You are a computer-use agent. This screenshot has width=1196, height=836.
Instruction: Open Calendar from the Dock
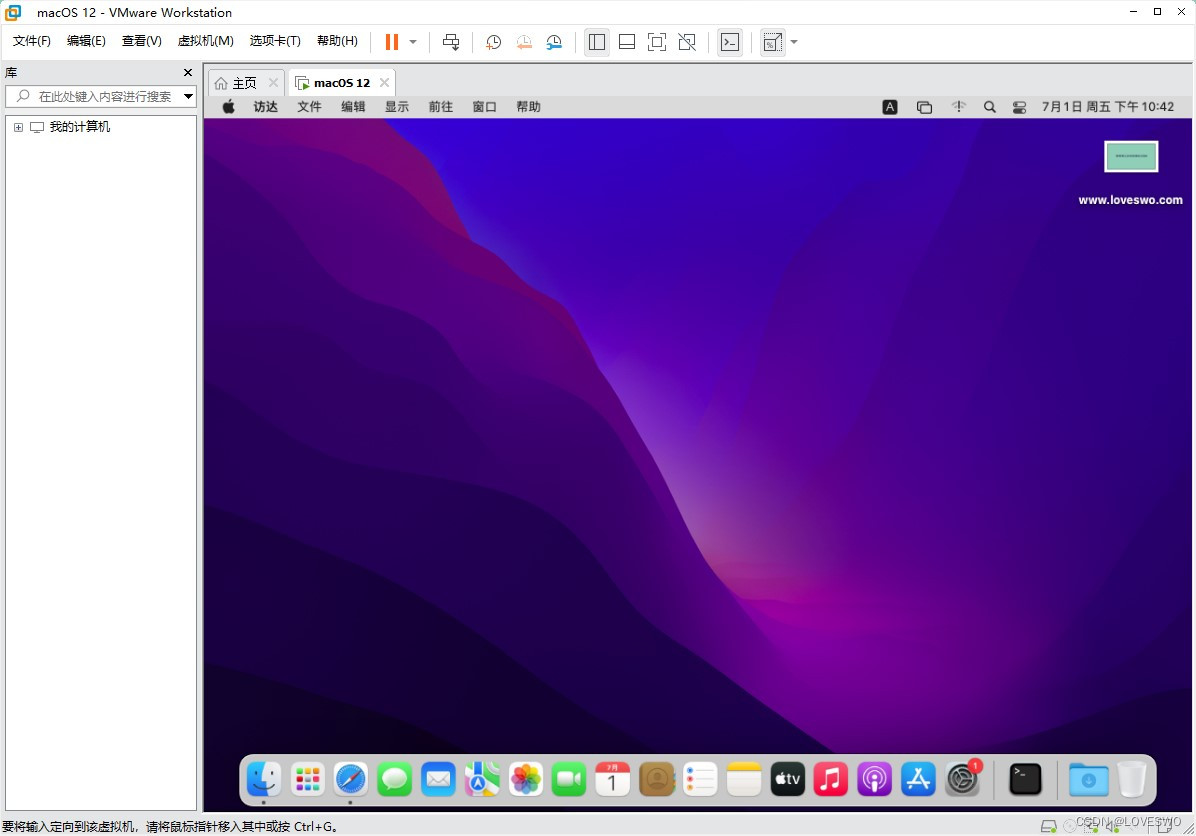point(612,780)
